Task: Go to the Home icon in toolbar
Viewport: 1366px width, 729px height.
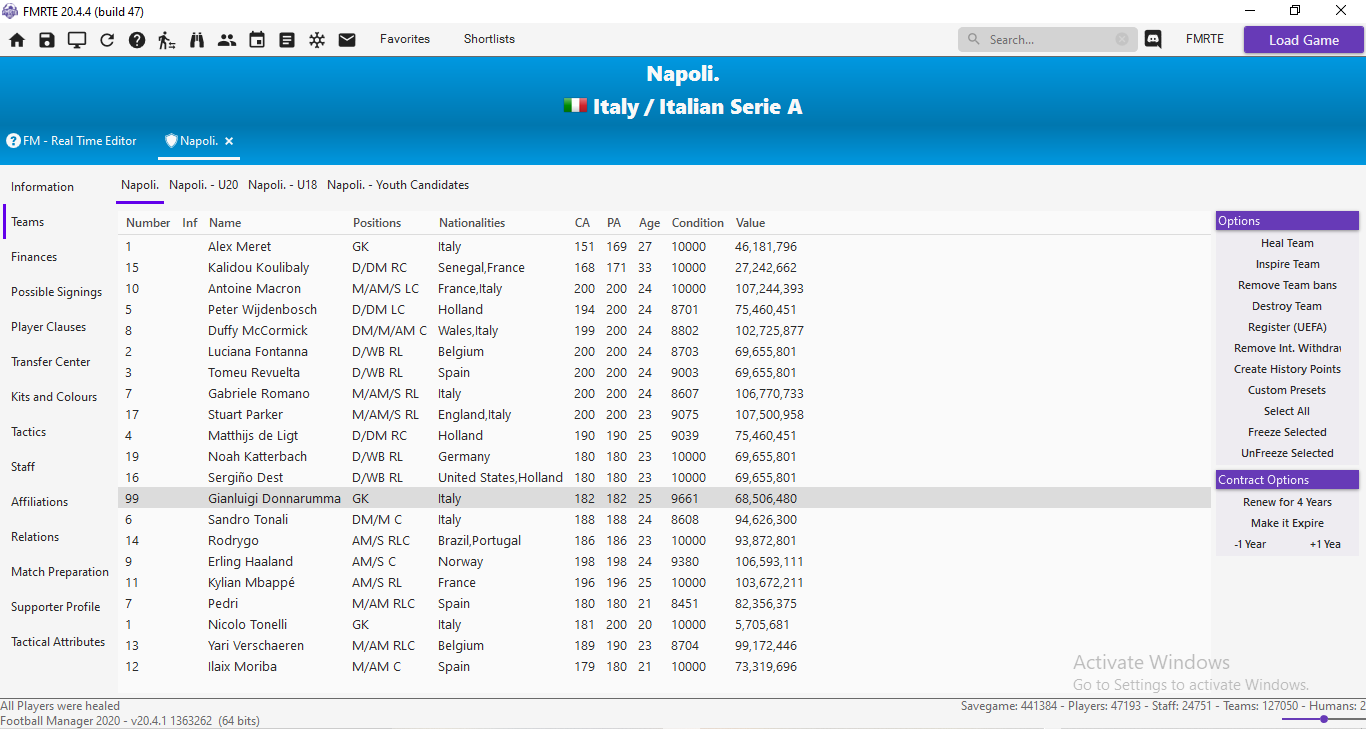Action: coord(17,40)
